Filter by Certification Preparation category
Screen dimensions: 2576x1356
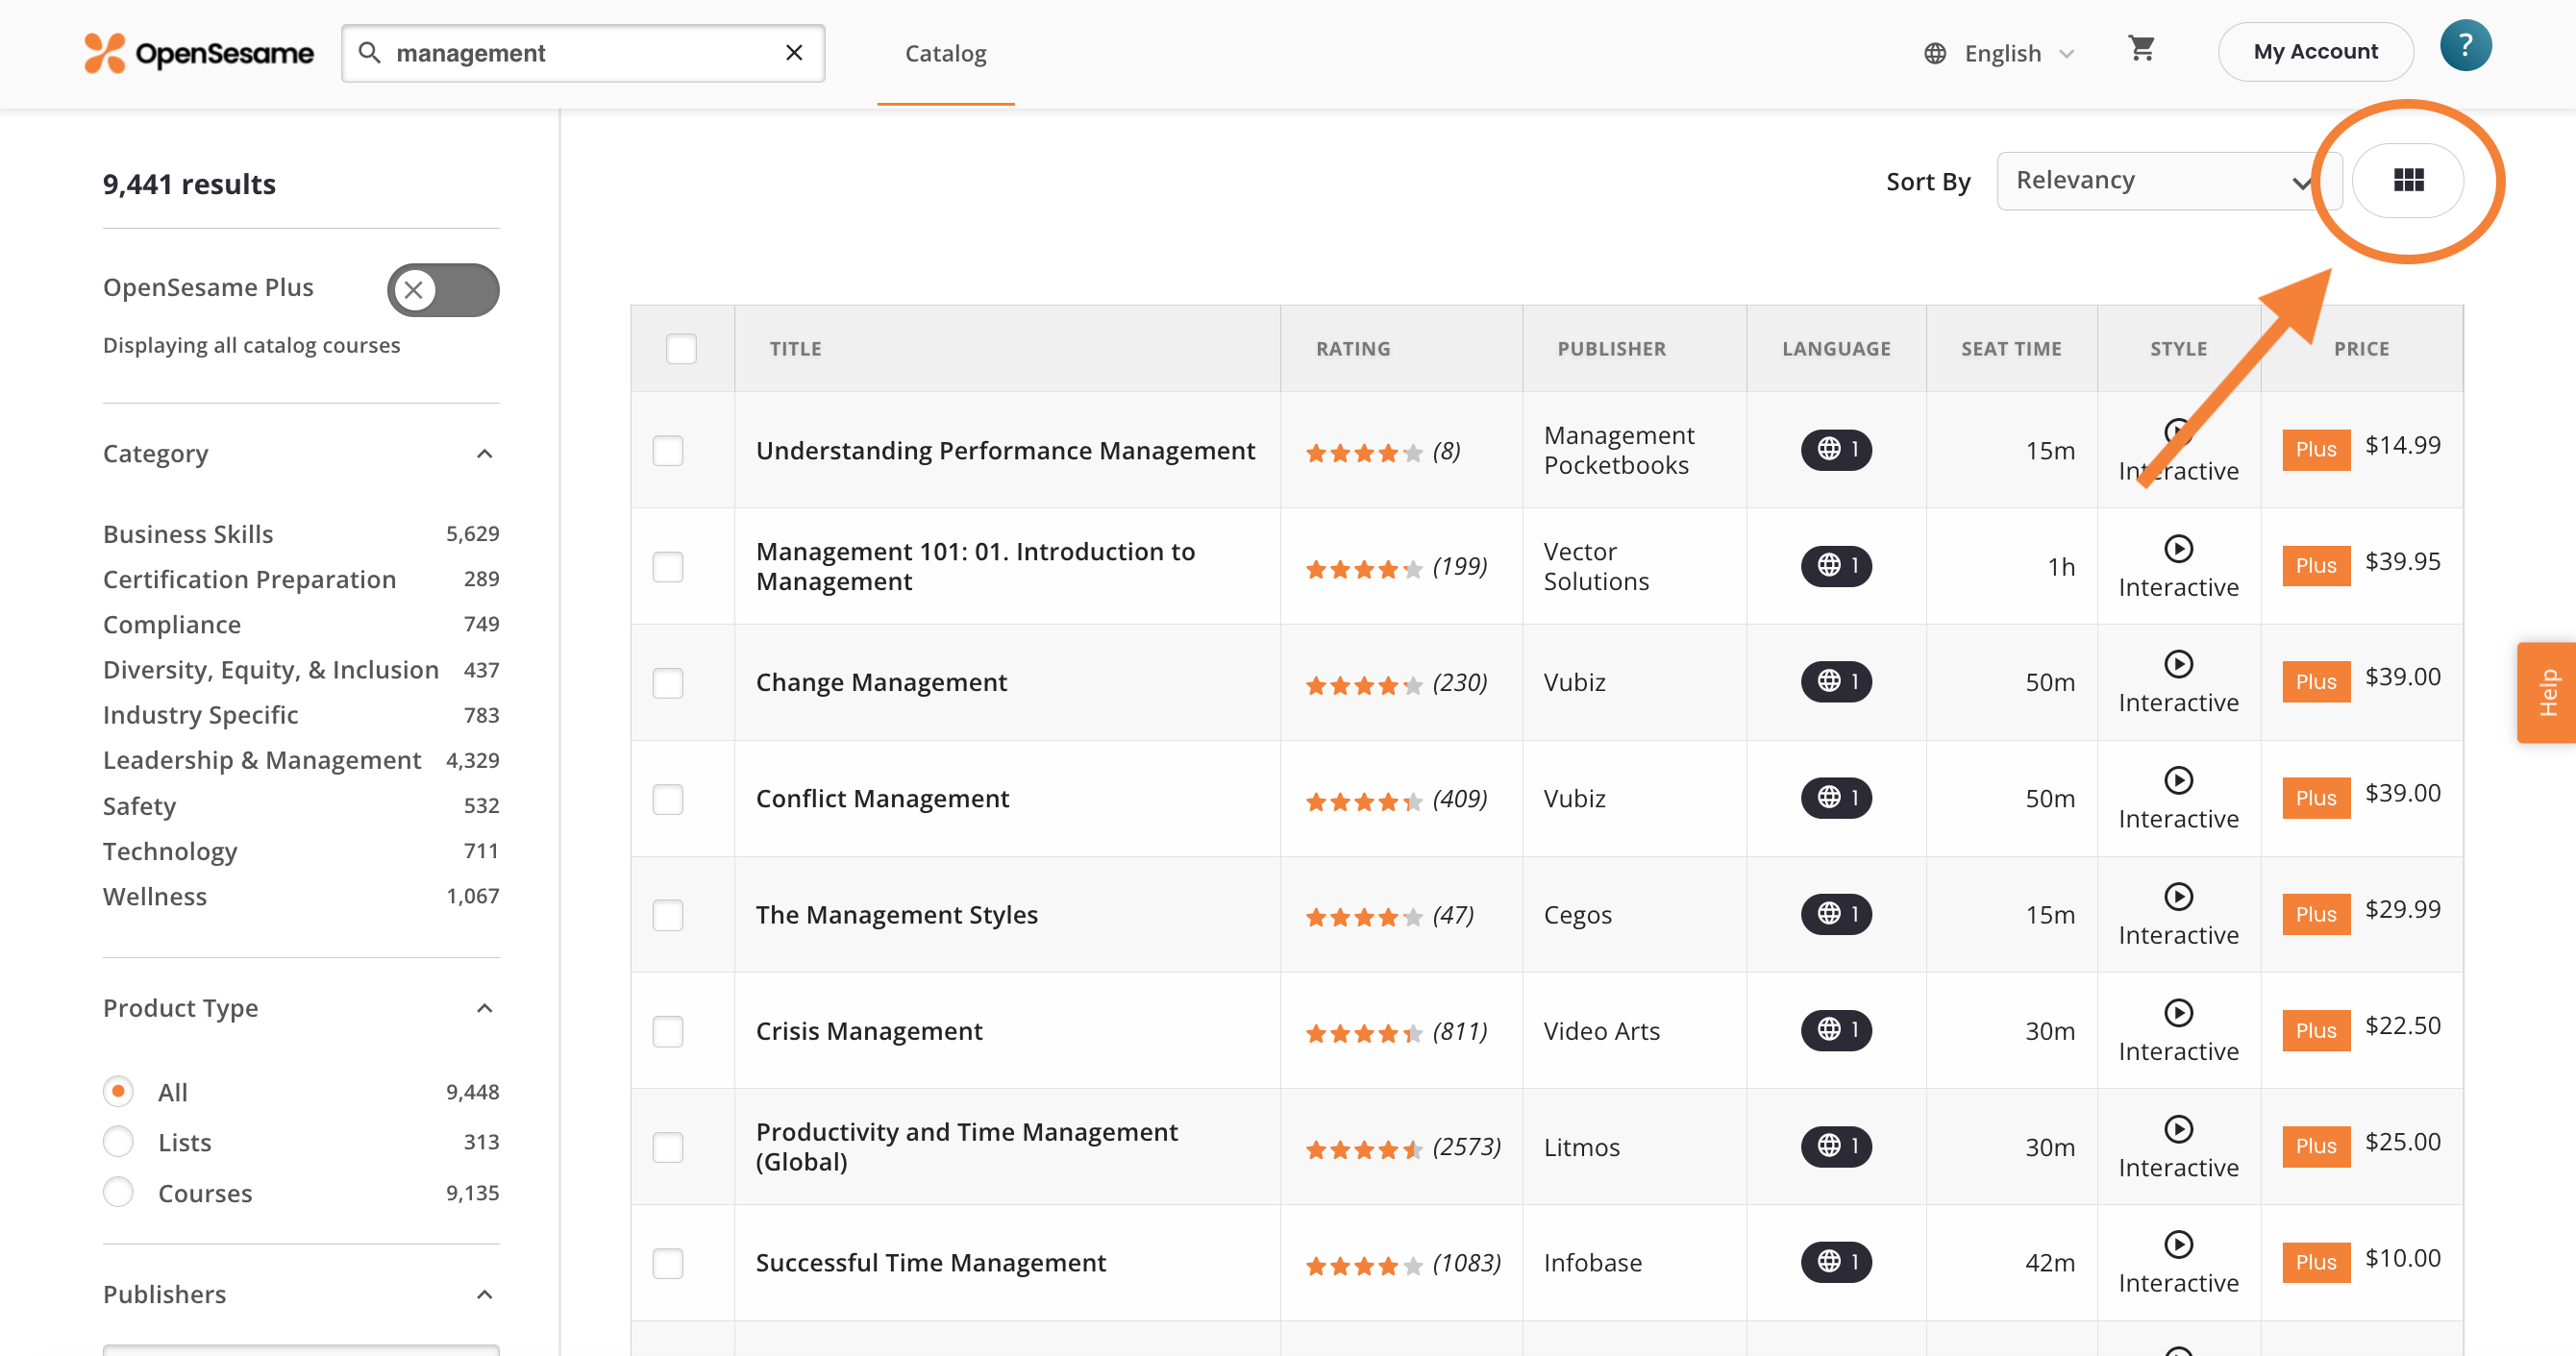249,579
